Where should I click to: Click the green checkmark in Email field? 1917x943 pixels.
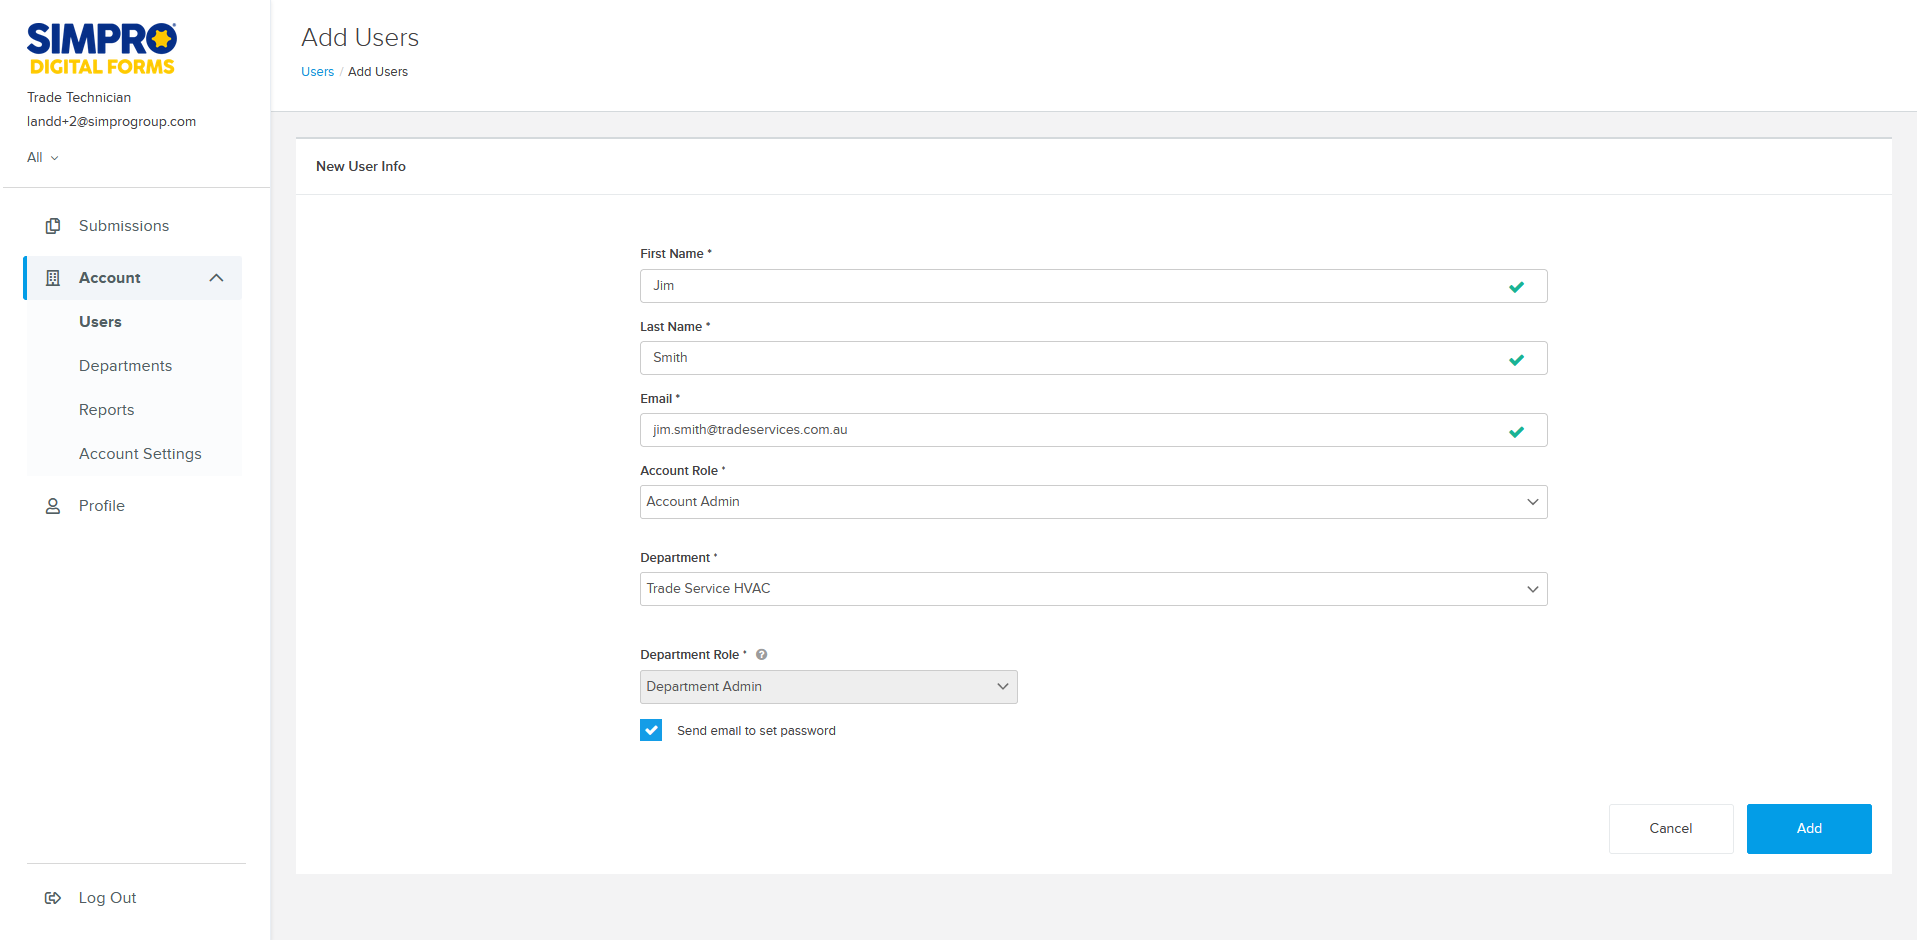coord(1516,431)
